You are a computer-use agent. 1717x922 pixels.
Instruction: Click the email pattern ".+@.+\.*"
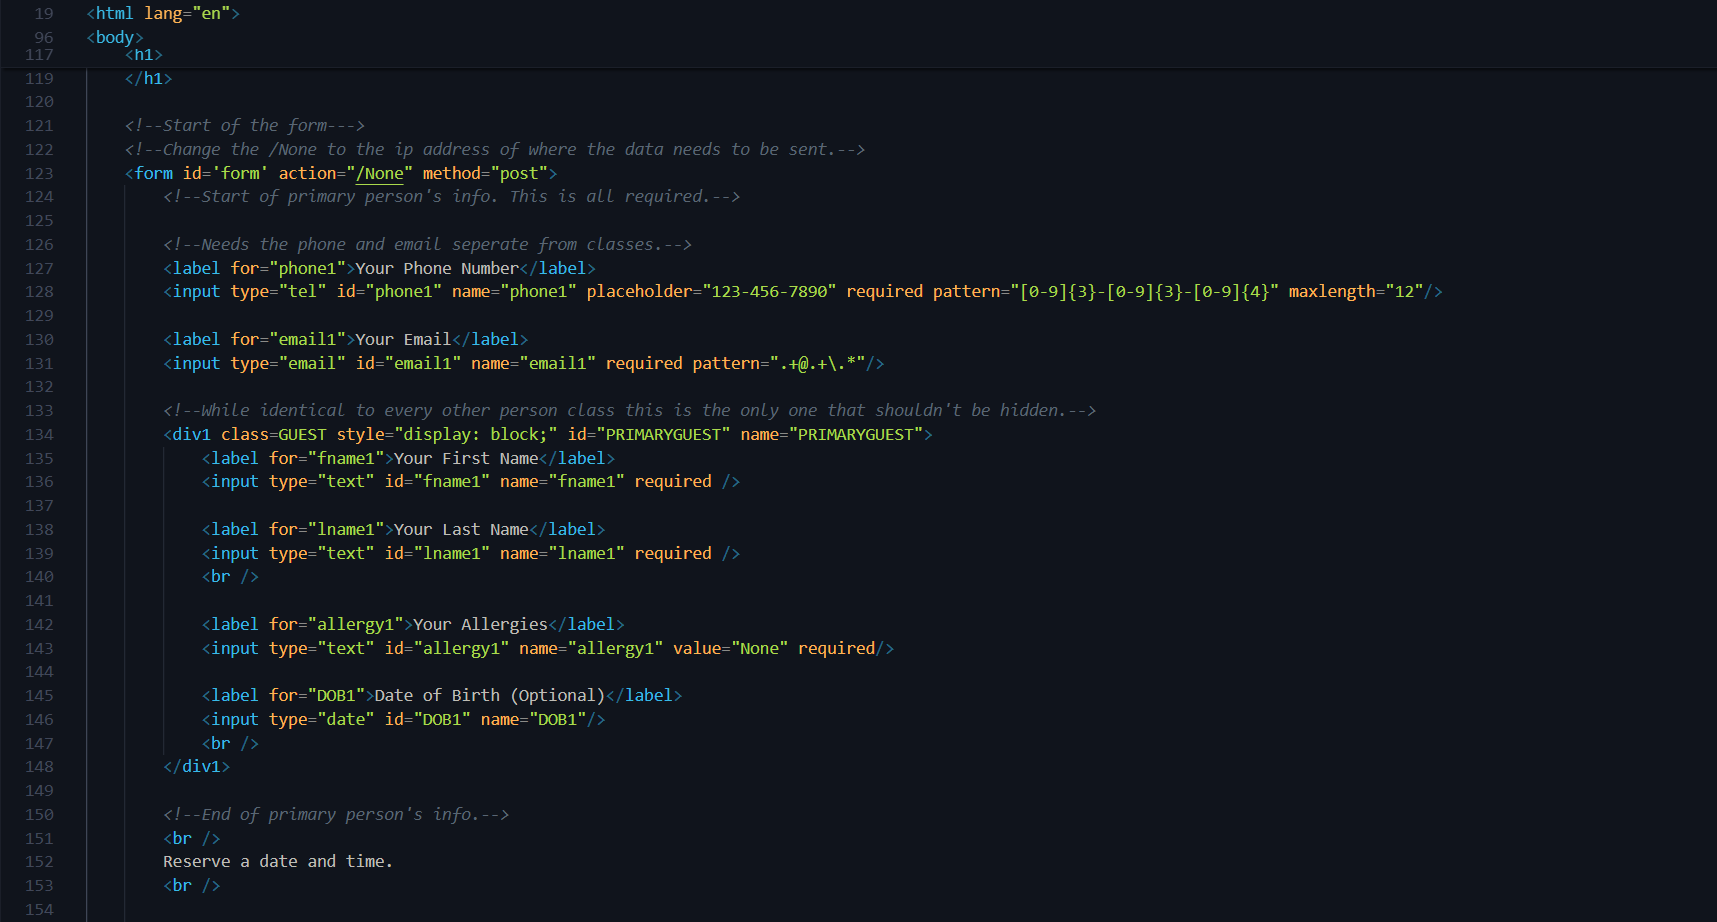817,364
